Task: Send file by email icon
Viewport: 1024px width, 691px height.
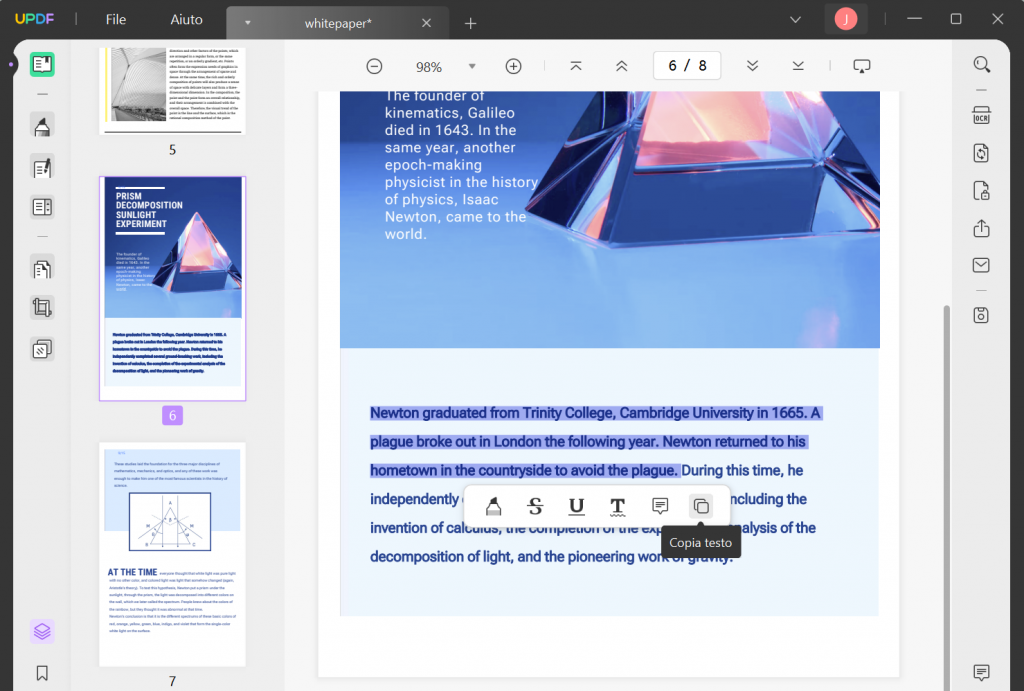Action: click(x=982, y=265)
